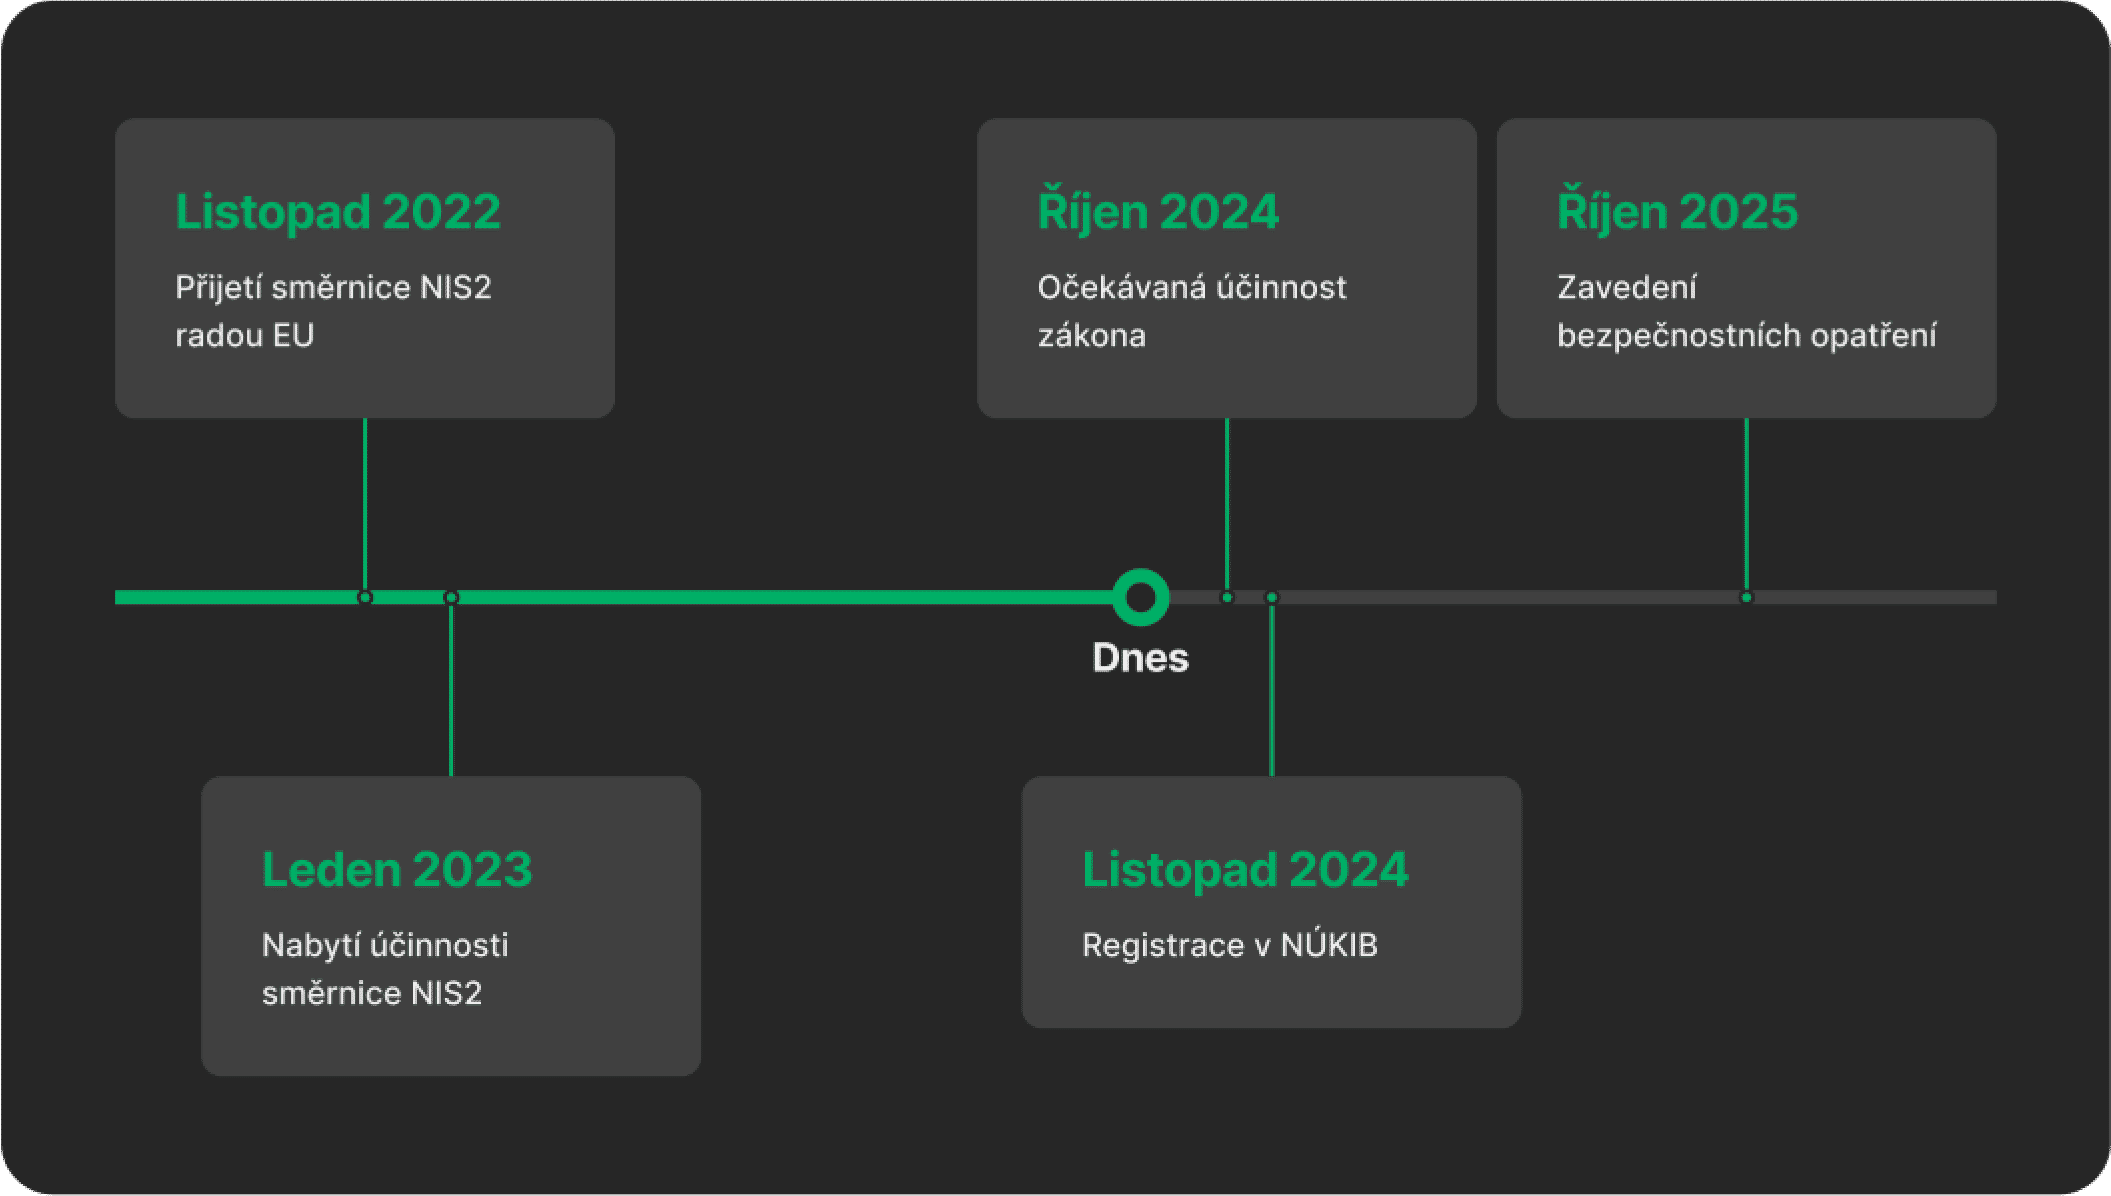Image resolution: width=2111 pixels, height=1196 pixels.
Task: Click the Dnes timeline ring marker
Action: [x=1140, y=597]
